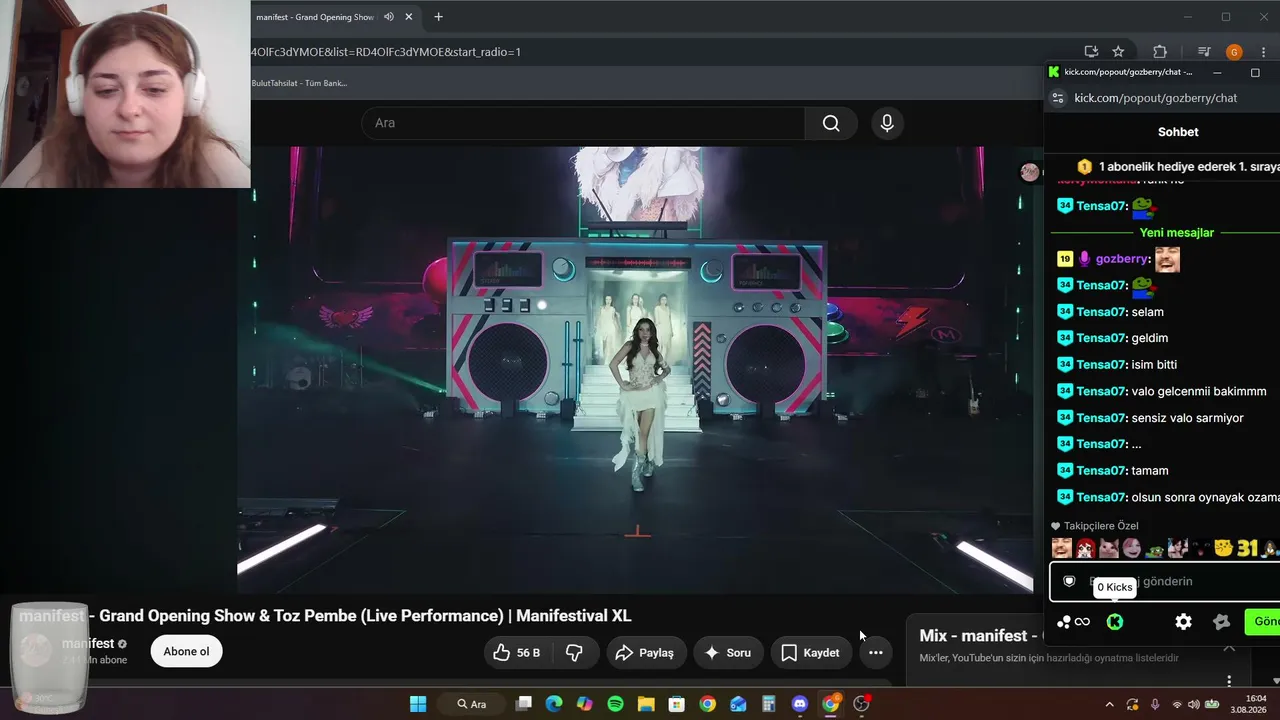The image size is (1280, 720).
Task: Open Discord from taskbar
Action: [x=800, y=704]
